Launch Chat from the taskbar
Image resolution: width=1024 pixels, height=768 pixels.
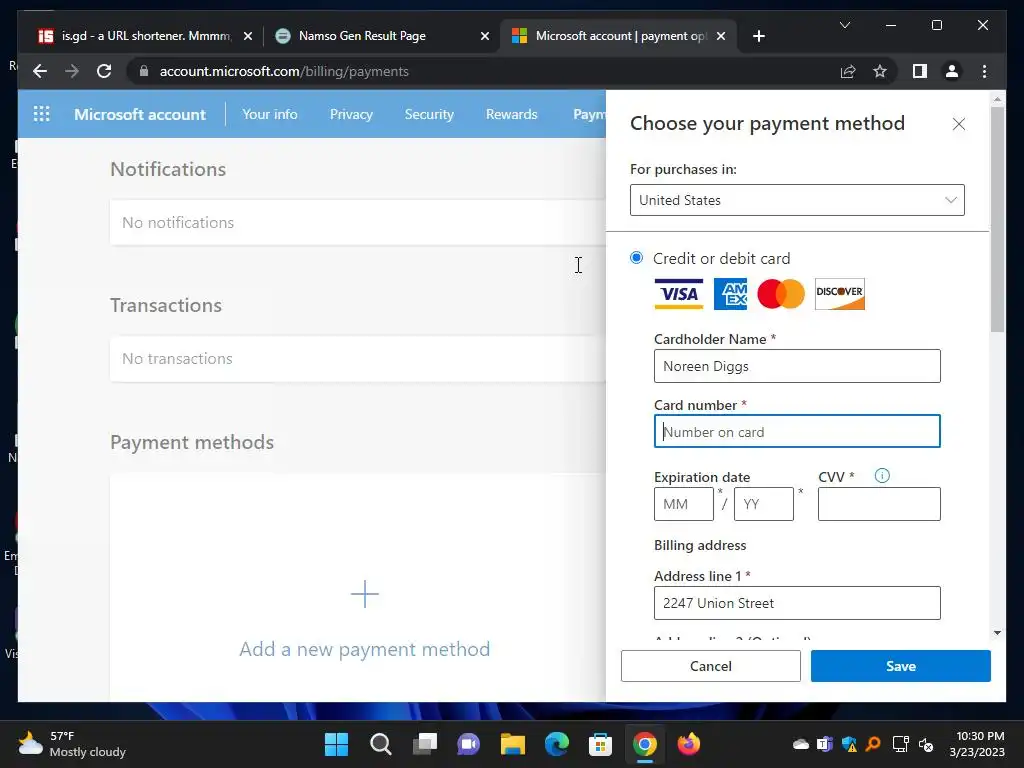(x=468, y=744)
